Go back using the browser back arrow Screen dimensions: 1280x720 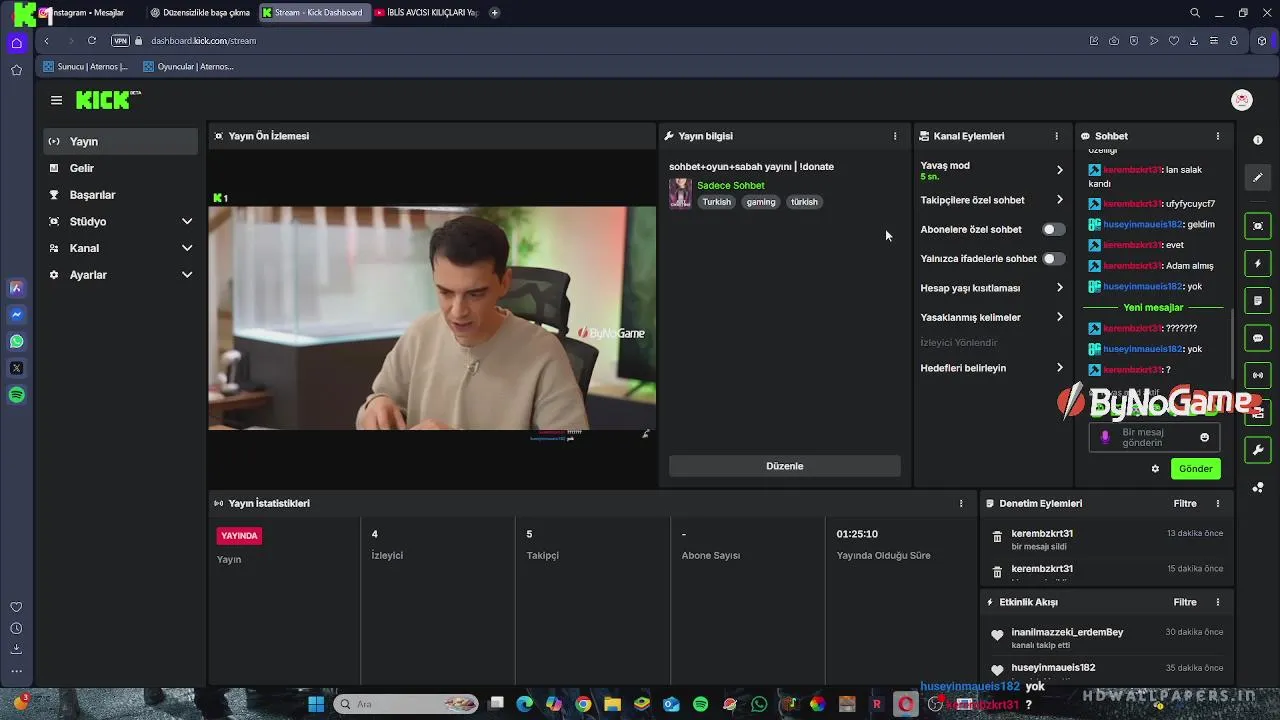(x=46, y=41)
